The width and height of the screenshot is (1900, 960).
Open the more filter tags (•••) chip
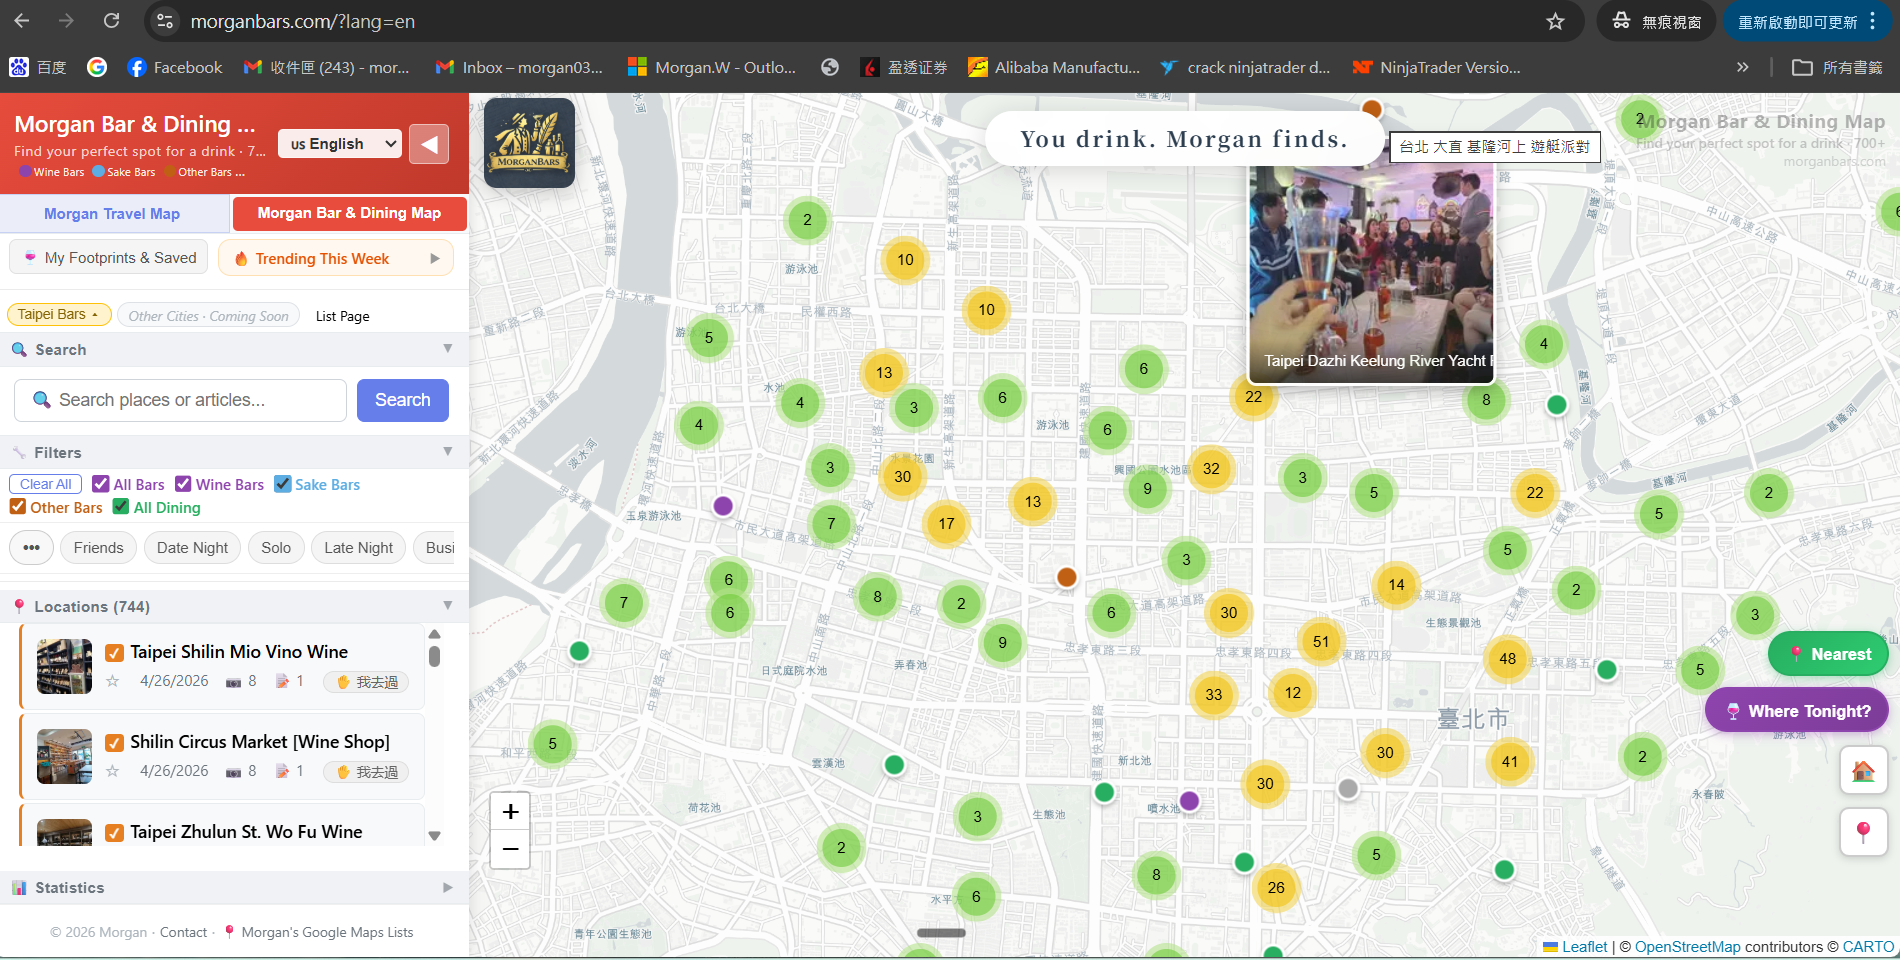coord(32,548)
